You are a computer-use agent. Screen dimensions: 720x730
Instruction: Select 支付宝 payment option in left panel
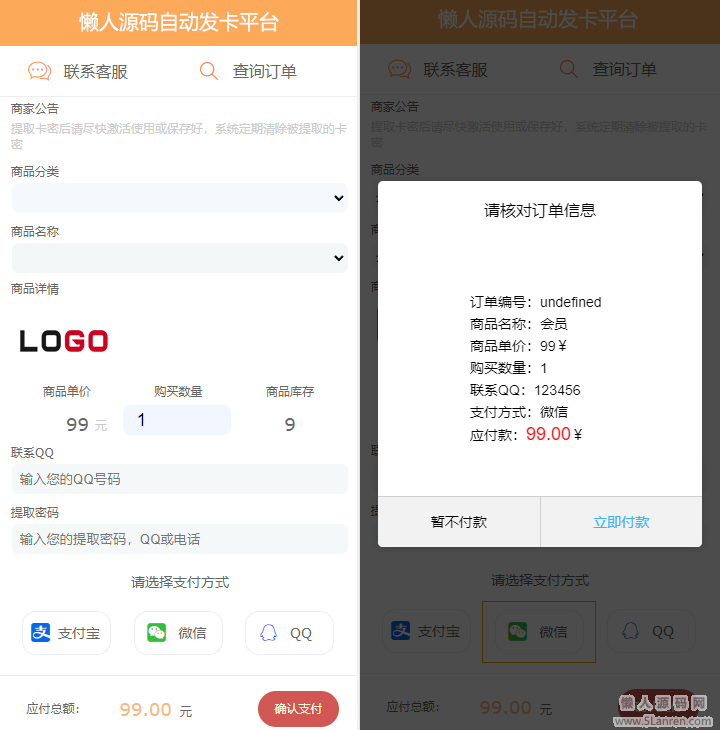tap(67, 633)
